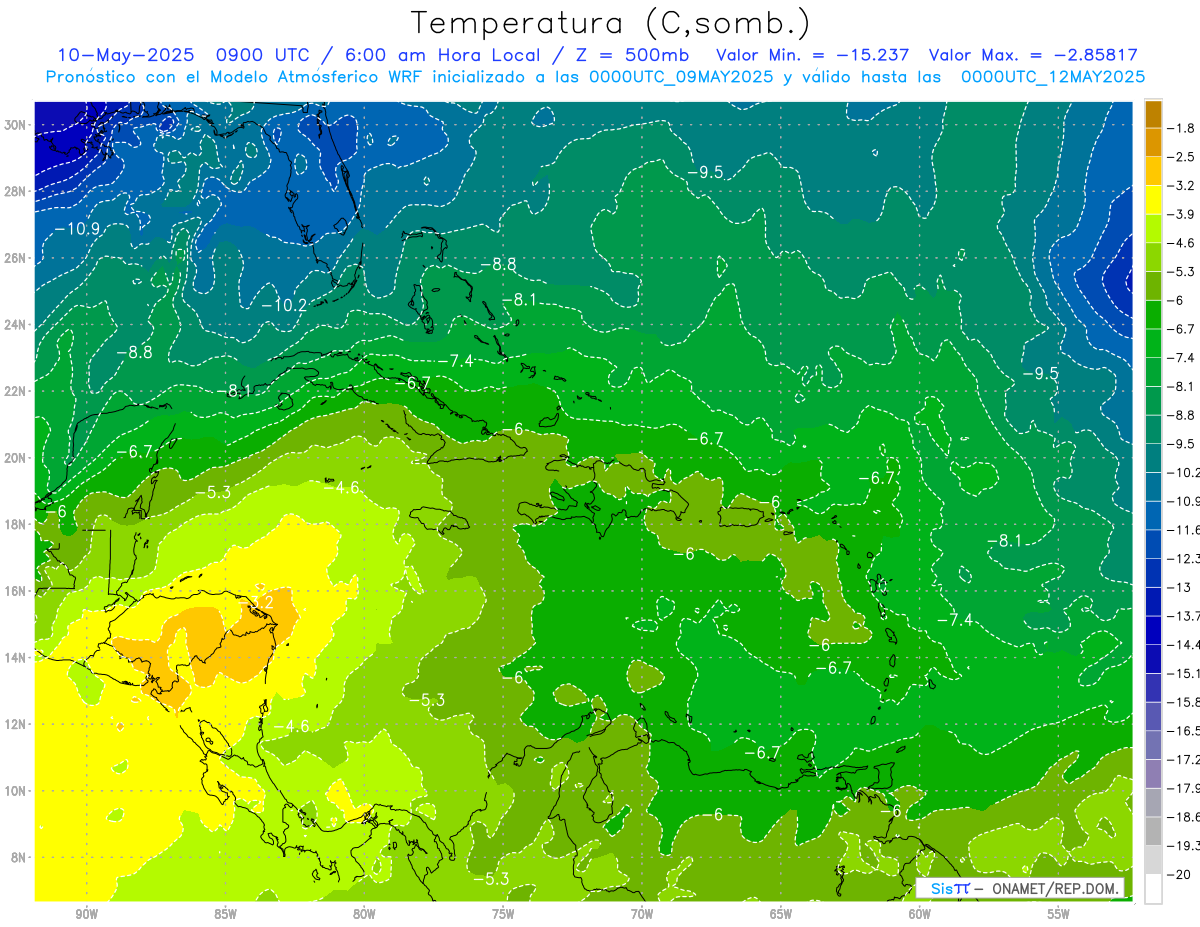Click the "-20" color bar label
The image size is (1200, 927).
tap(1180, 875)
